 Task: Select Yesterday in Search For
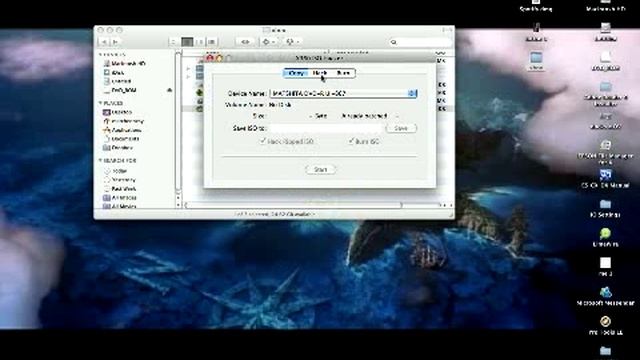(x=120, y=180)
